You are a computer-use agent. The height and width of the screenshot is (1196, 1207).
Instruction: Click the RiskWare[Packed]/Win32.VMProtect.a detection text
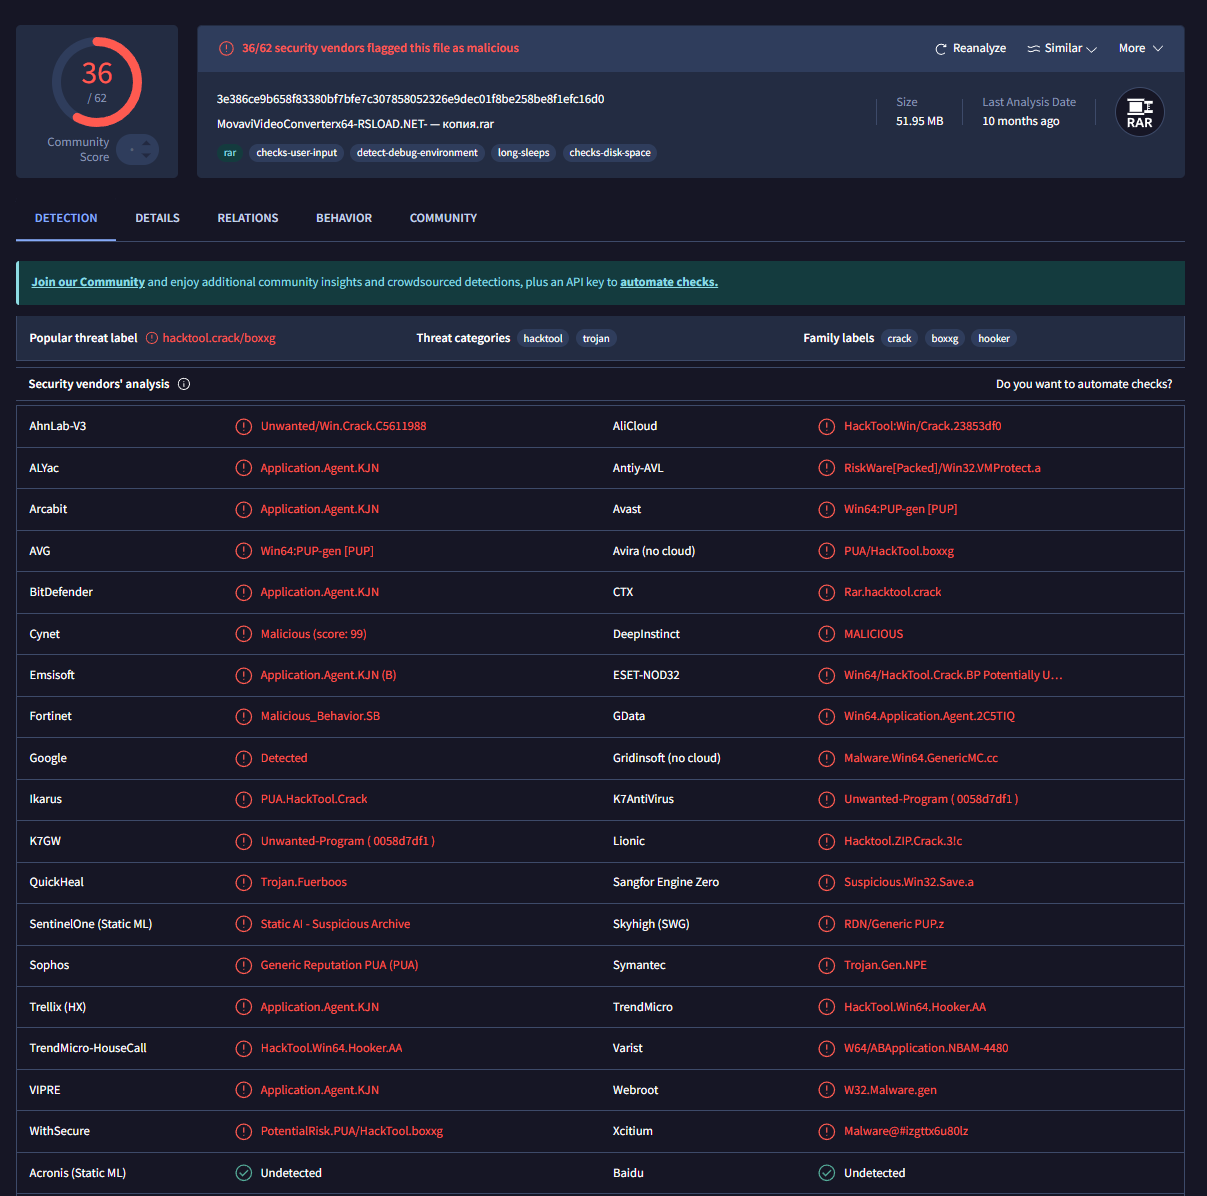[x=942, y=468]
